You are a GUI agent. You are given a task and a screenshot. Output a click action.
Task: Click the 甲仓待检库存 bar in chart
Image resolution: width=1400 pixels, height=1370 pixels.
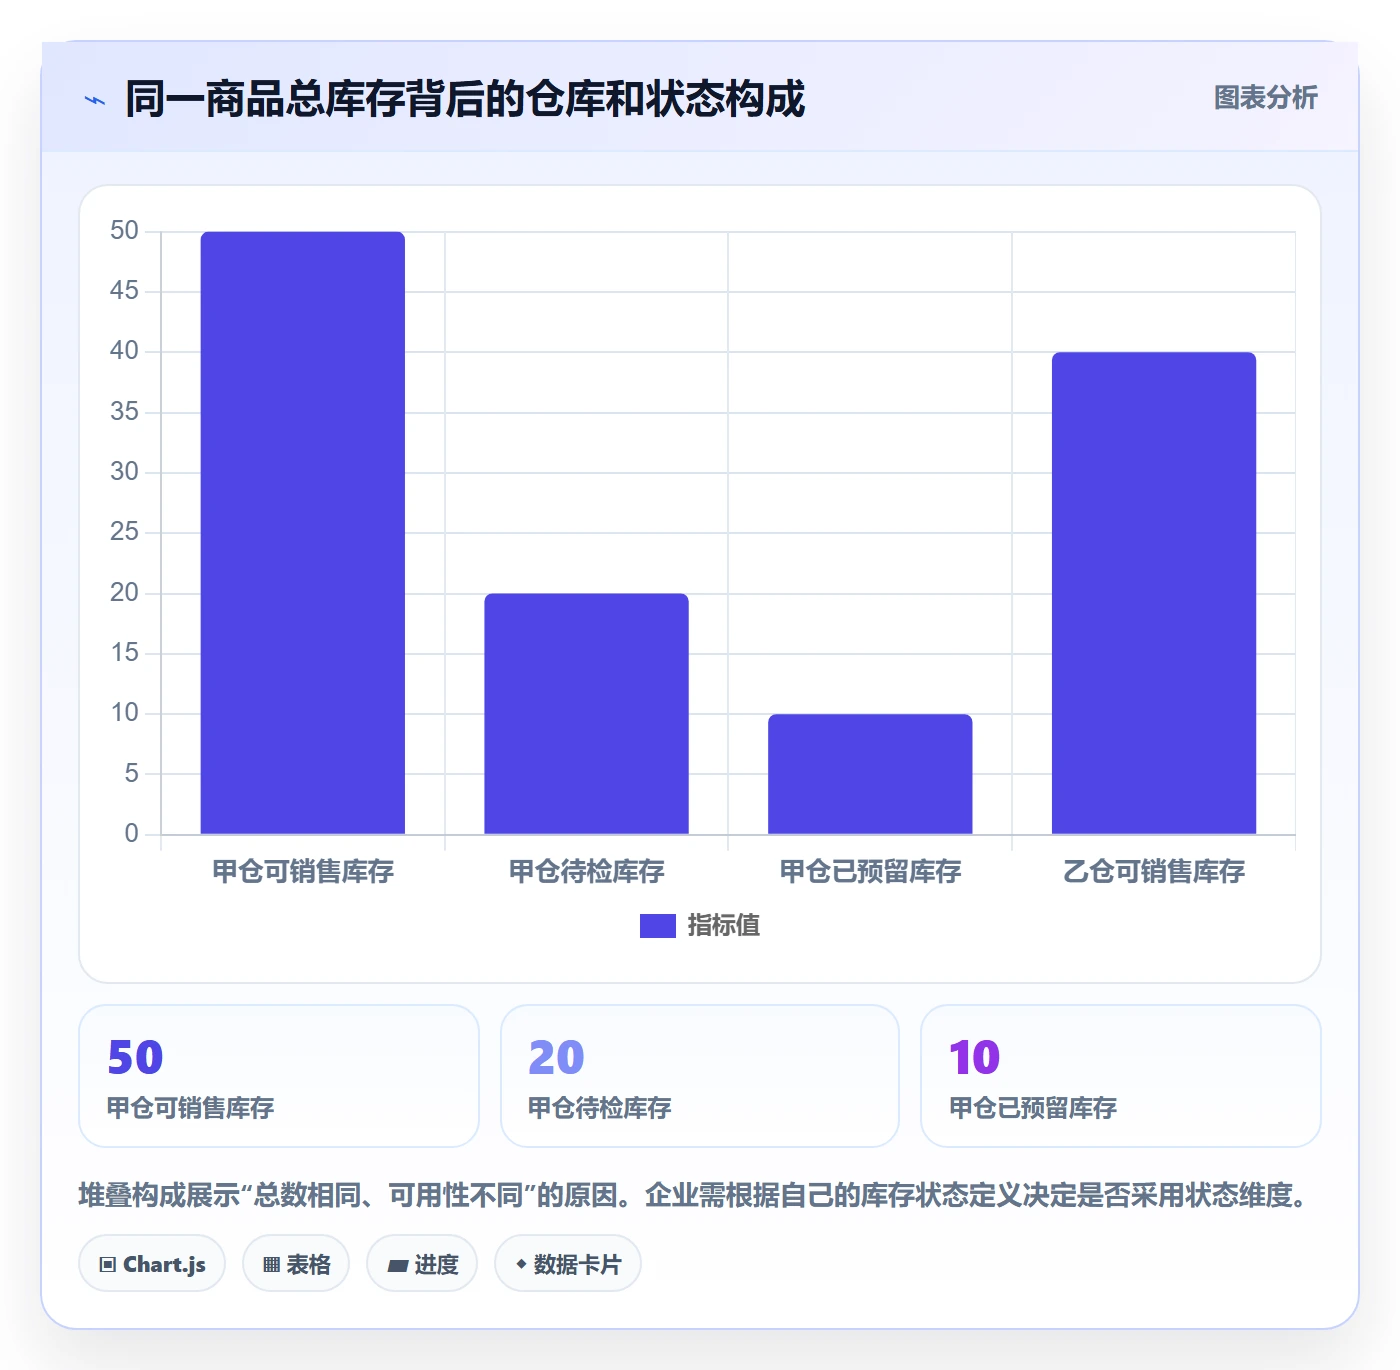(587, 714)
